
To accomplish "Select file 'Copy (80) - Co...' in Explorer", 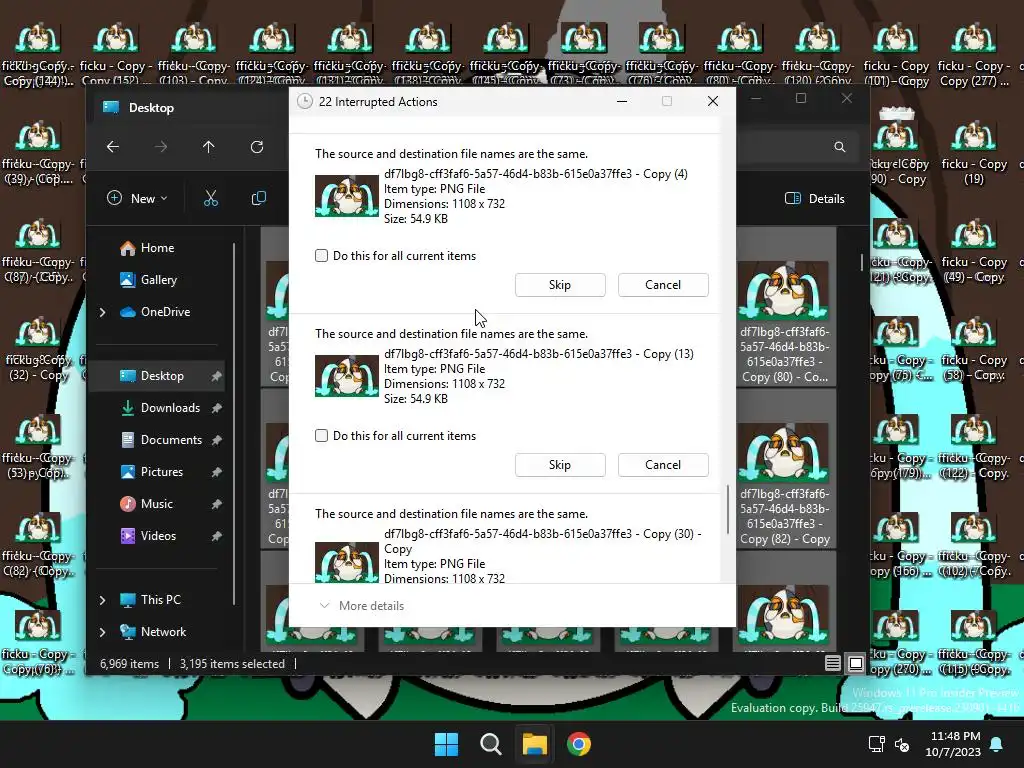I will click(784, 323).
